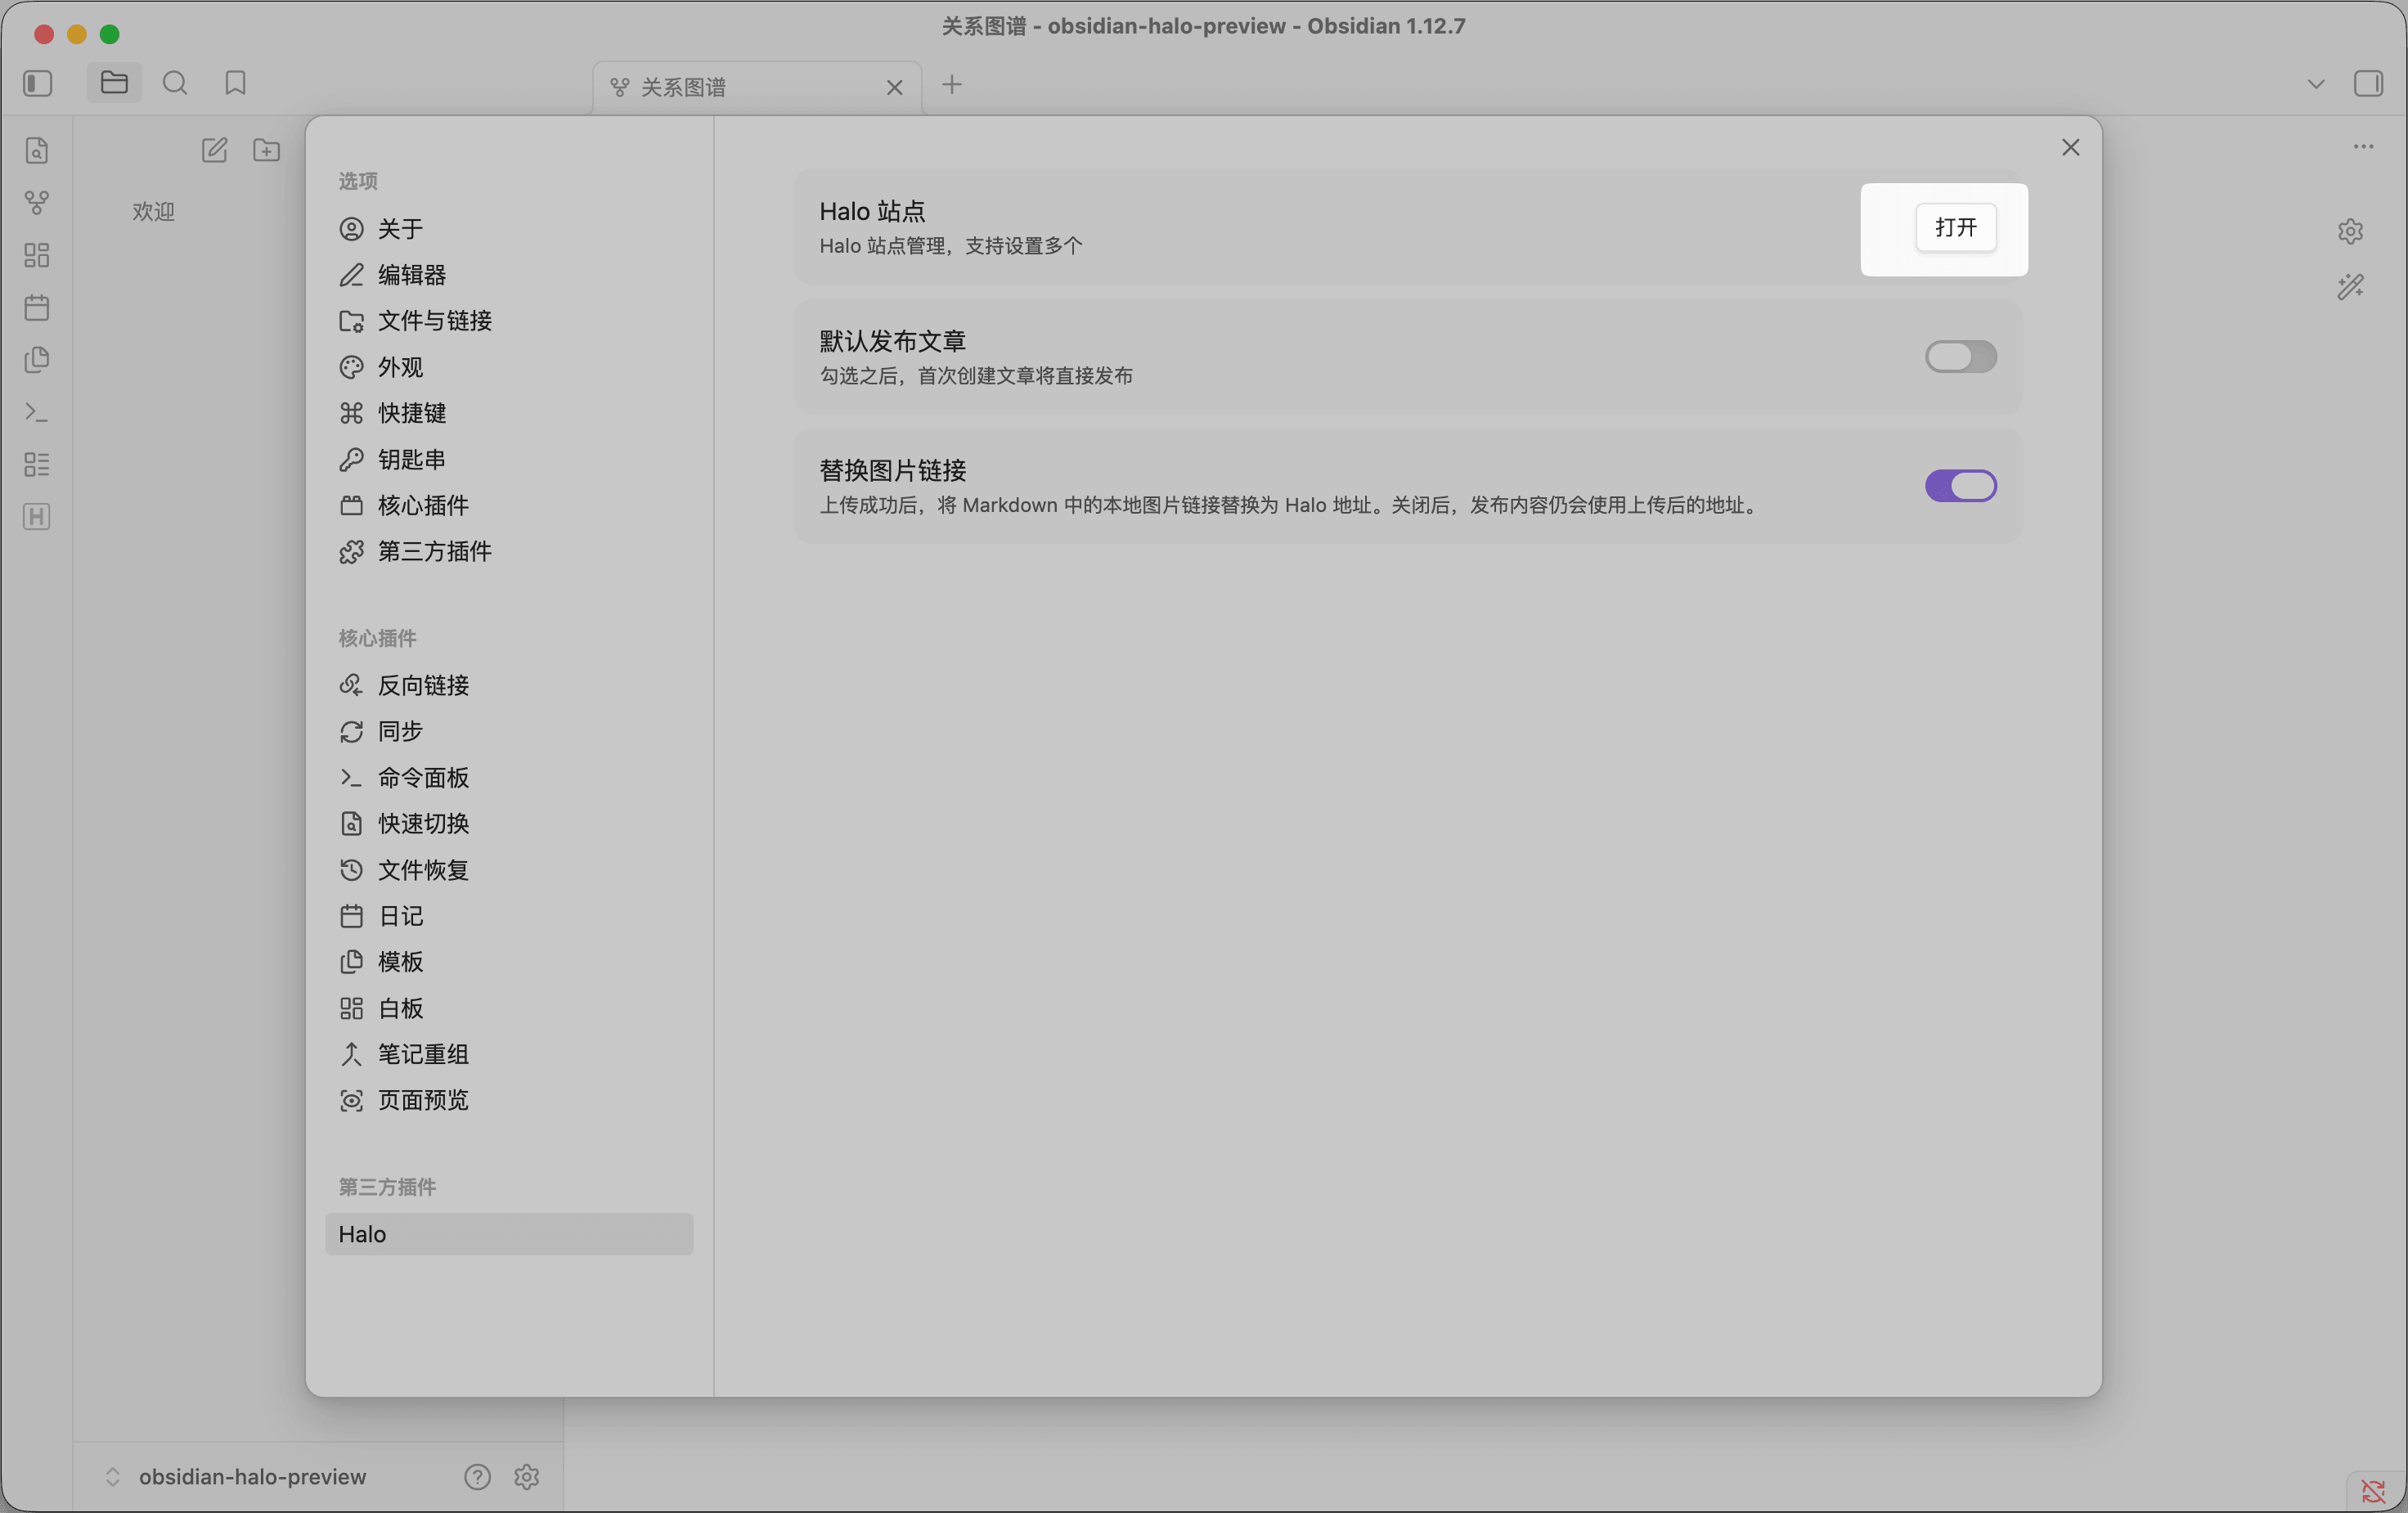The image size is (2408, 1513).
Task: Disable 替换图片链接 toggle
Action: [x=1960, y=486]
